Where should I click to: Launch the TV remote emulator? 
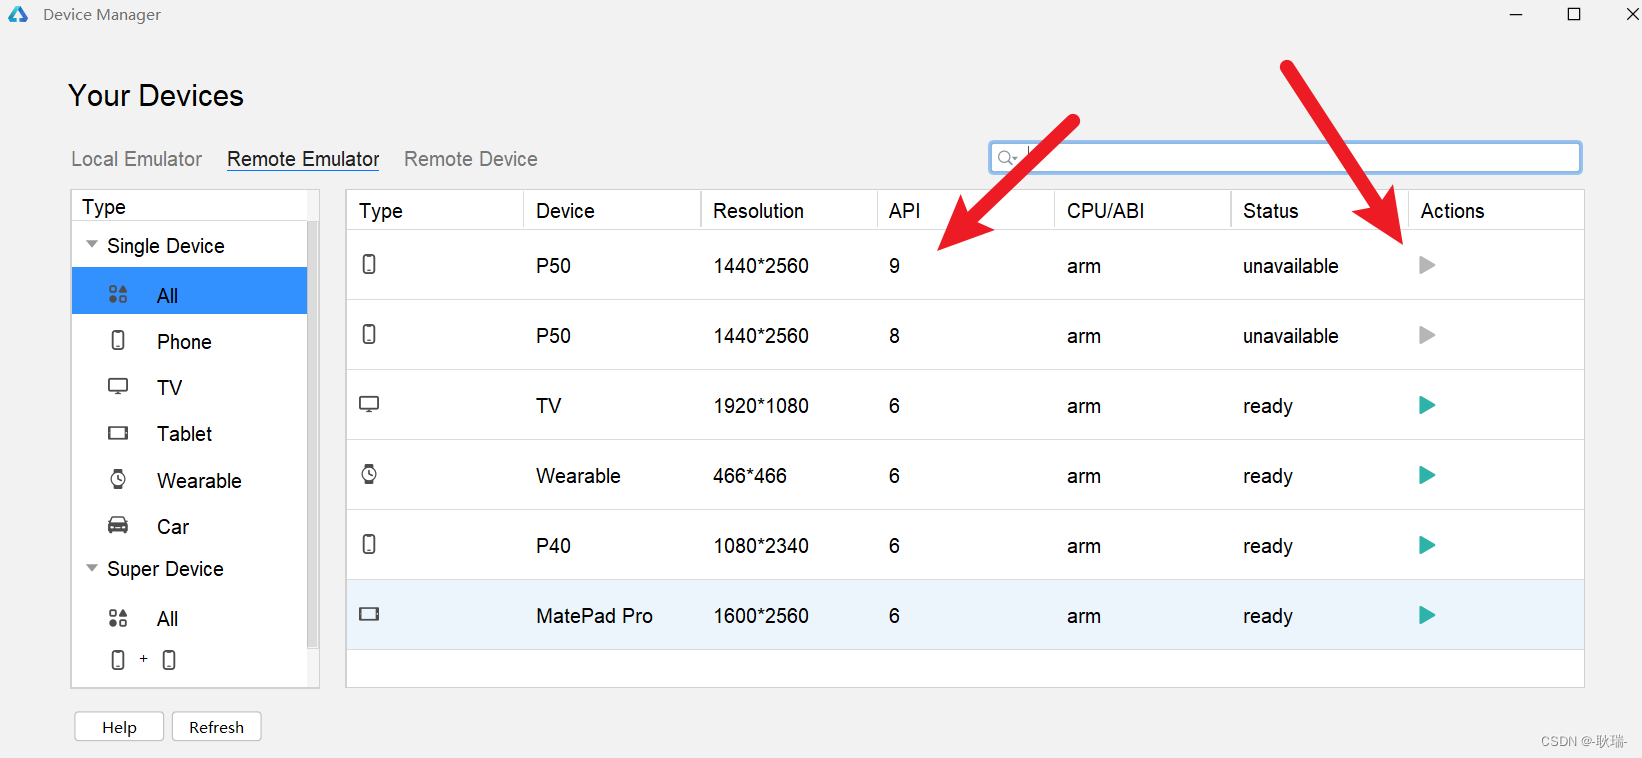coord(1427,405)
